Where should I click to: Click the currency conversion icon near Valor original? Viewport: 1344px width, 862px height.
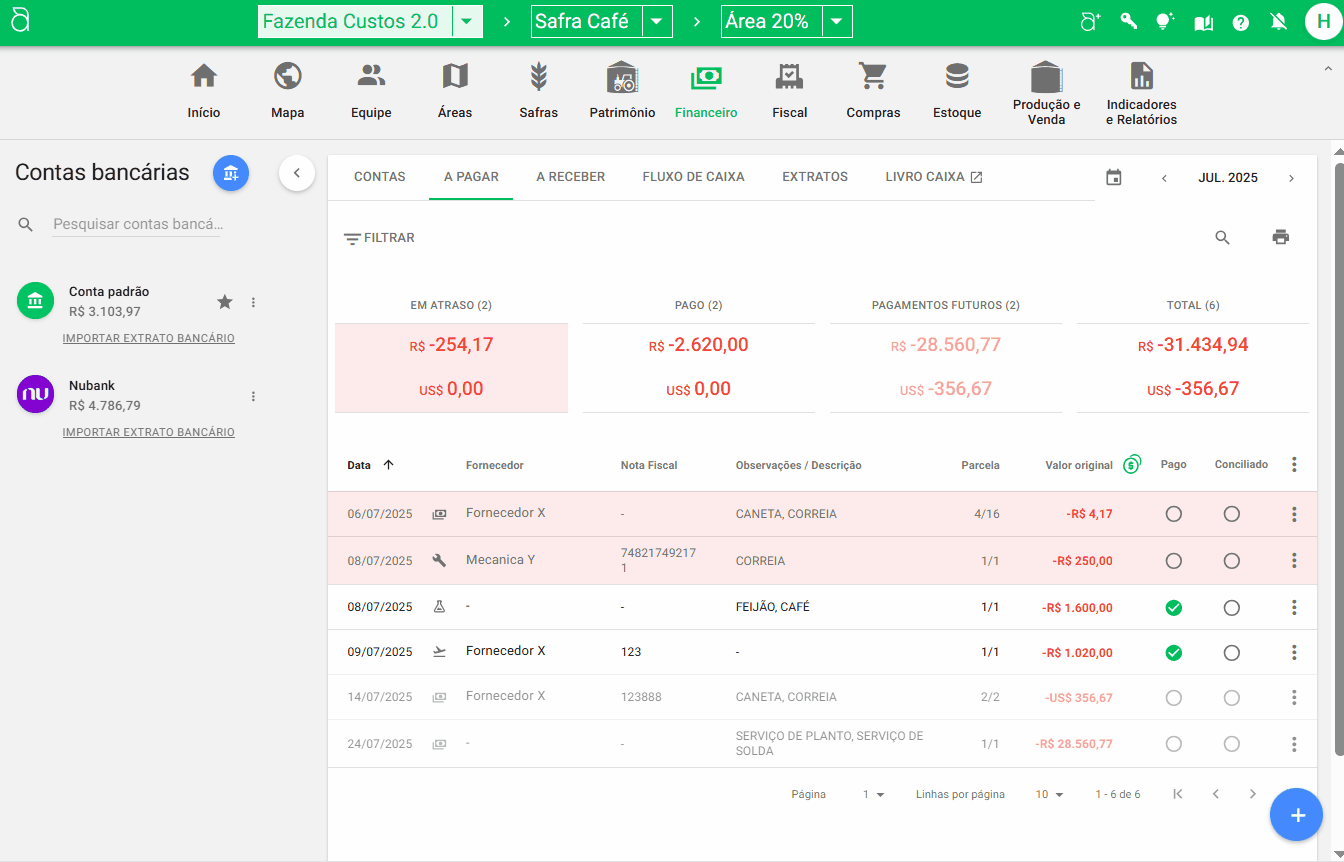pyautogui.click(x=1132, y=464)
